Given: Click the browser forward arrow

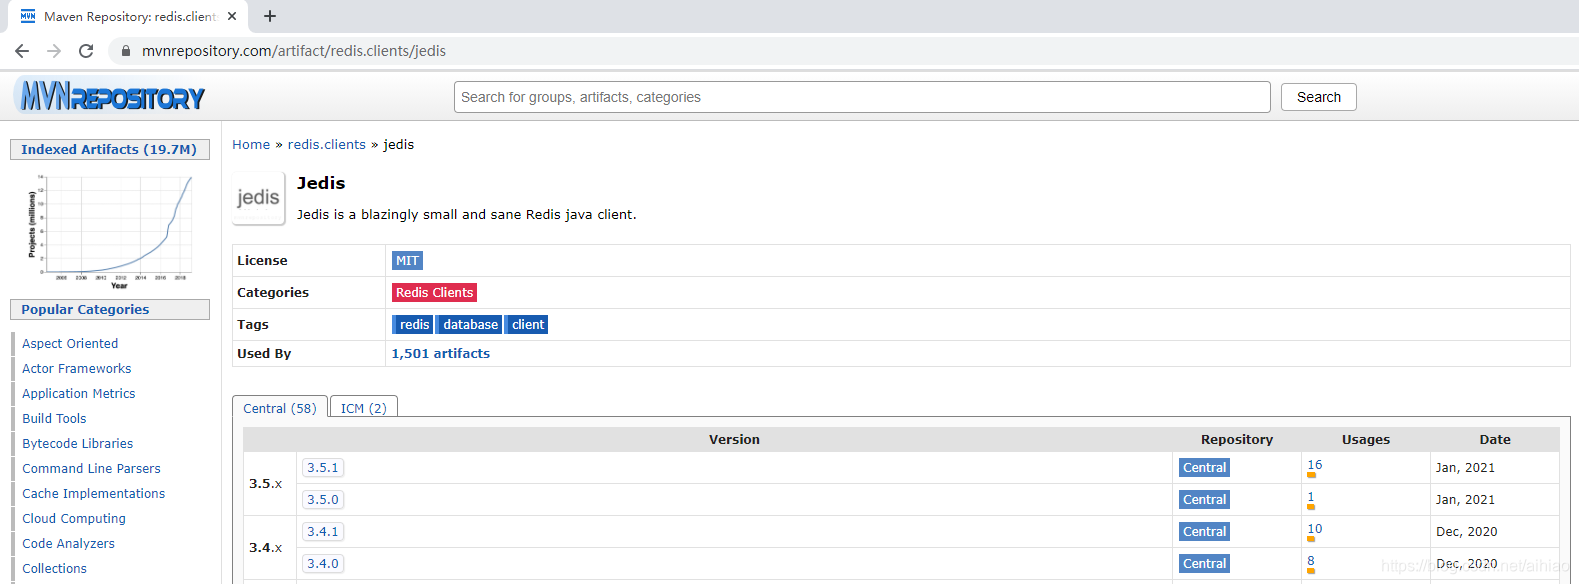Looking at the screenshot, I should tap(54, 51).
